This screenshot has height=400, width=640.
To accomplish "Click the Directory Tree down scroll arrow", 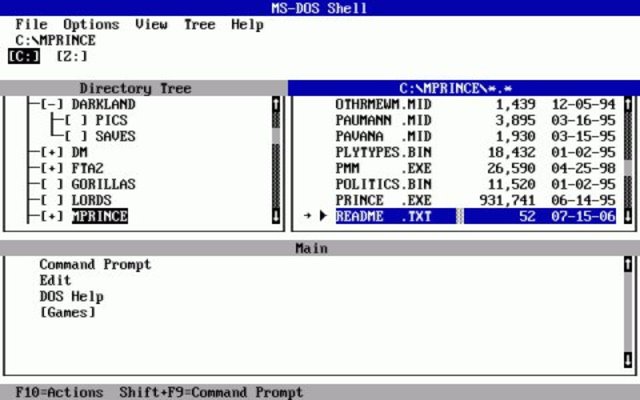I will (276, 216).
